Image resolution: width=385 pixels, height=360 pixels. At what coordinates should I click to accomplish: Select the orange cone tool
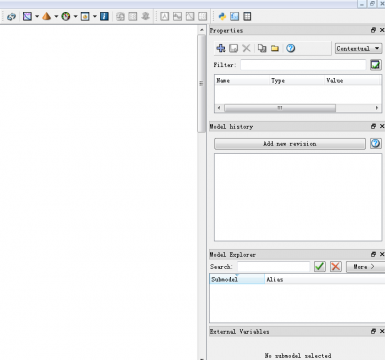click(x=47, y=16)
